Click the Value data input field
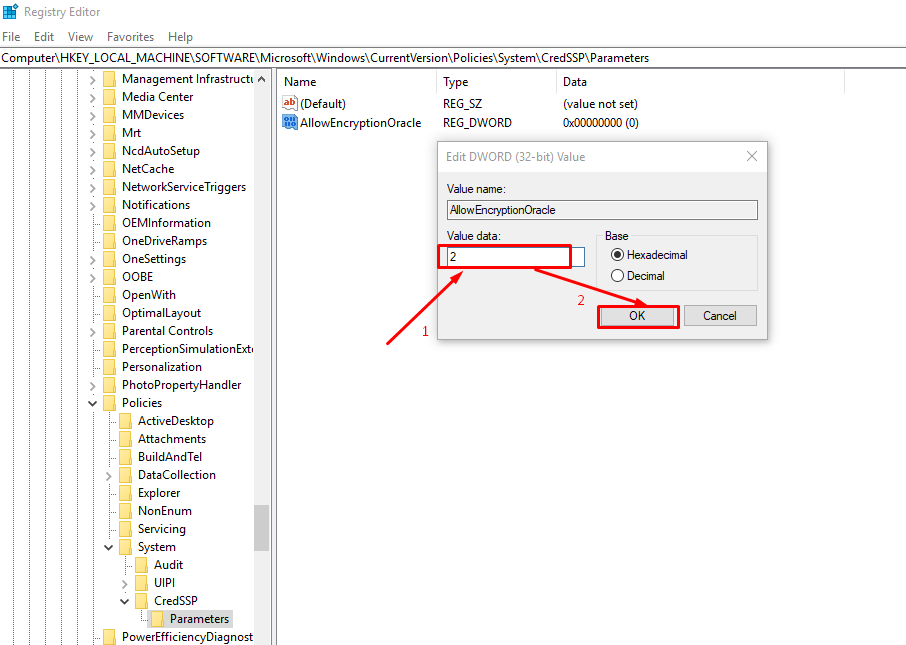 click(510, 257)
